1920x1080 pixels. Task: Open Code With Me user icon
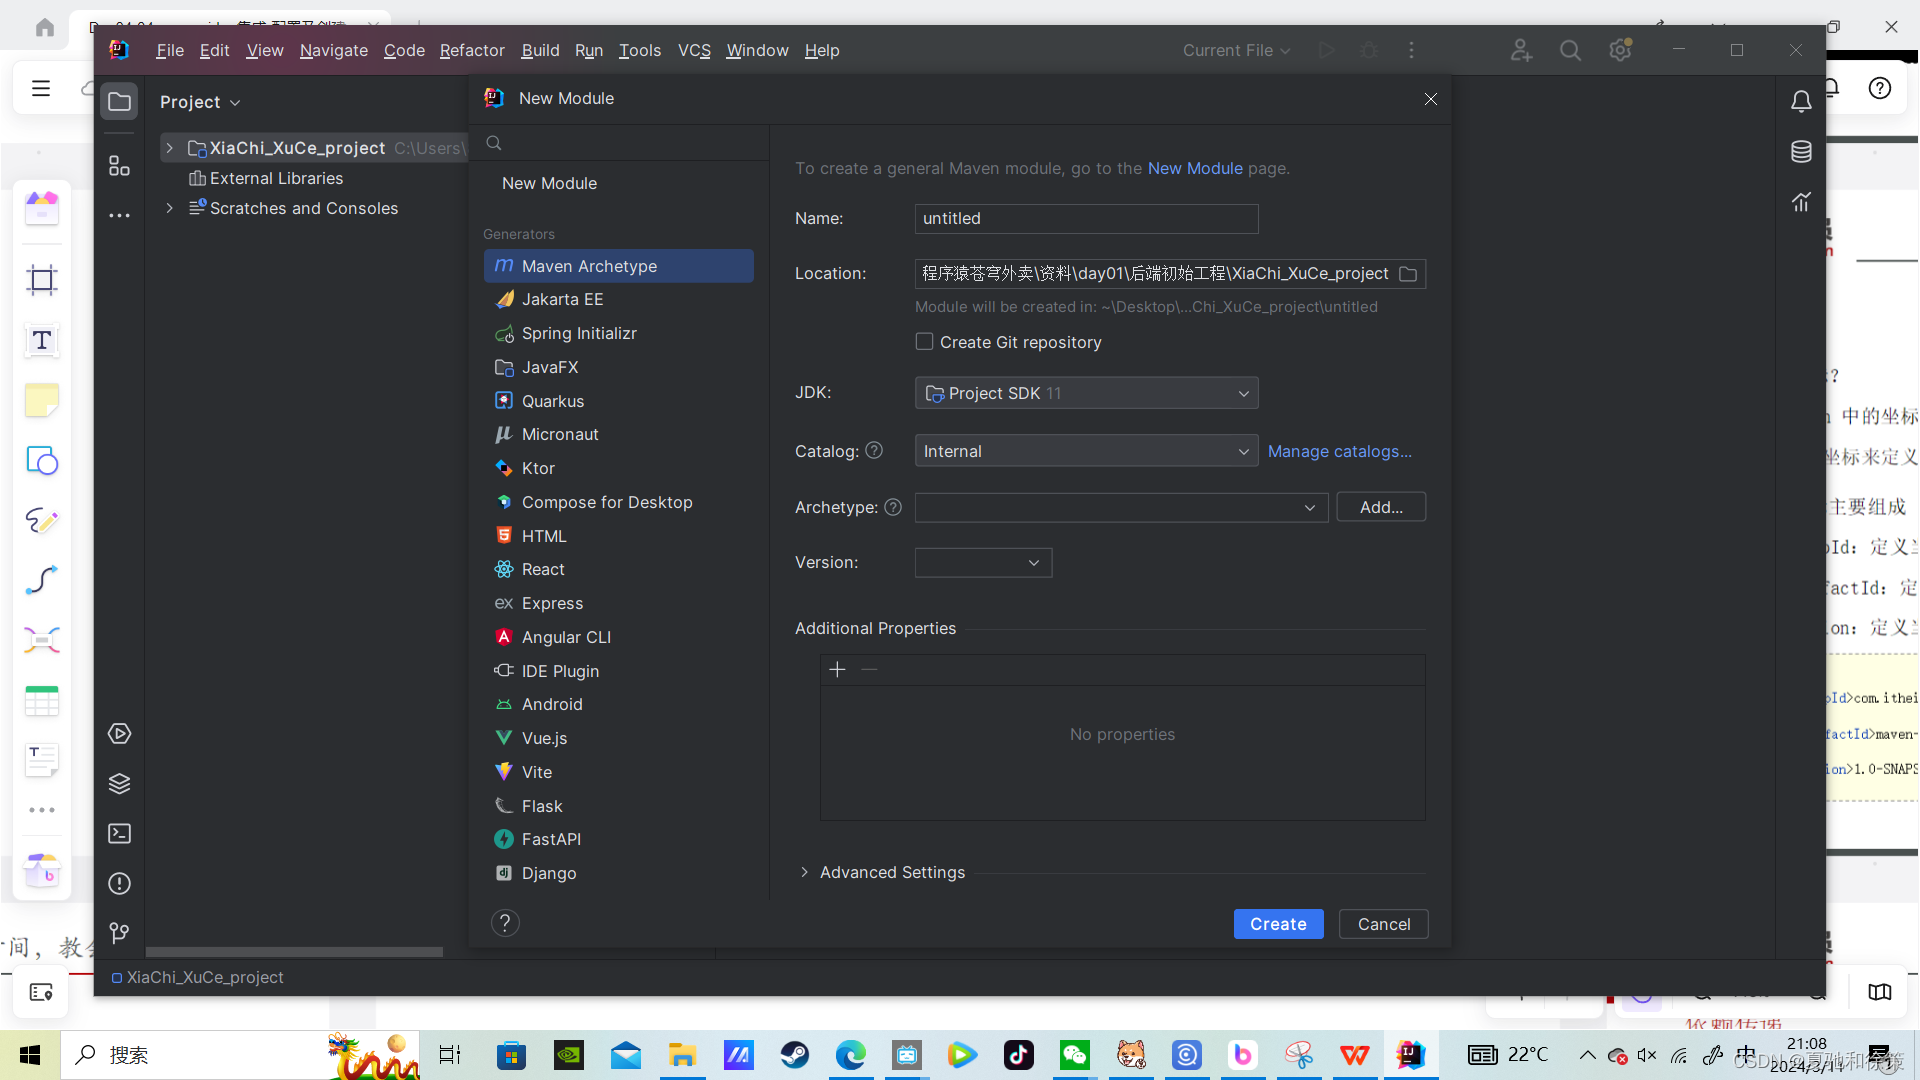1521,50
